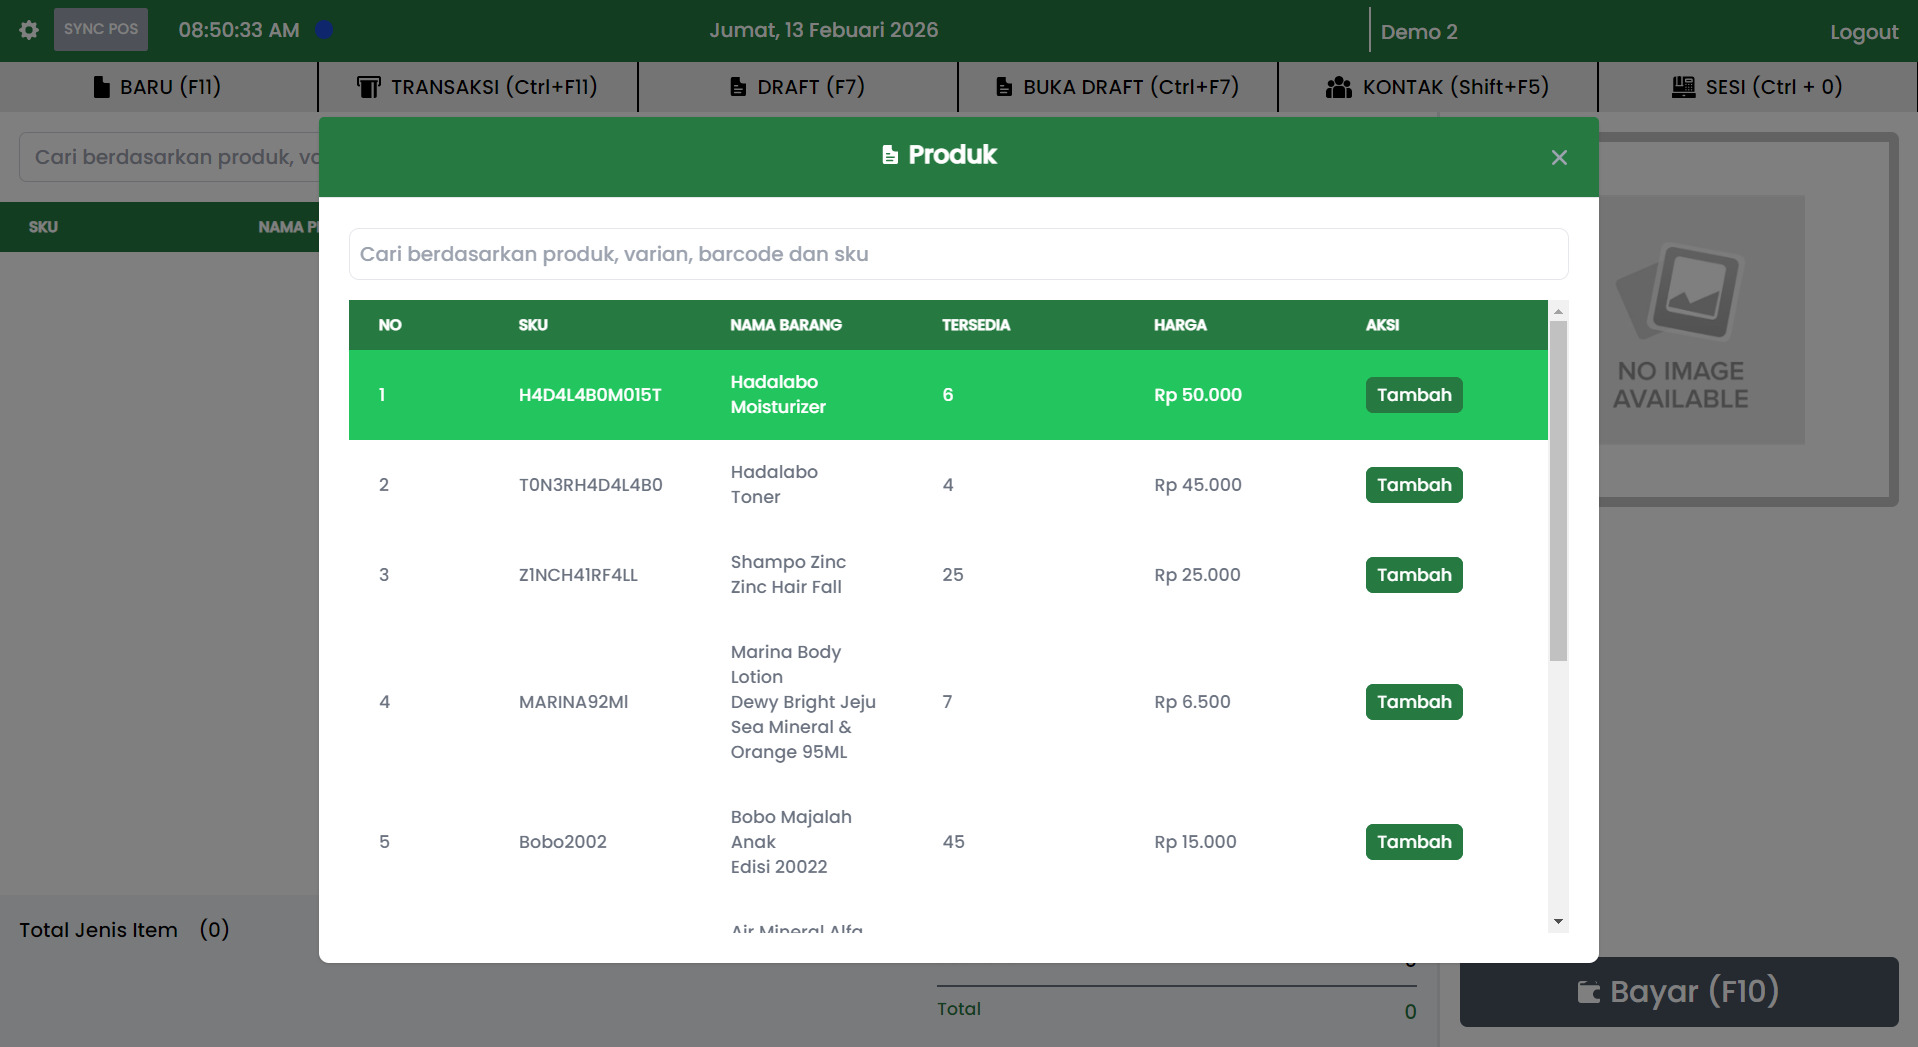Add Hadalabo Toner using Tambah button

[x=1413, y=485]
